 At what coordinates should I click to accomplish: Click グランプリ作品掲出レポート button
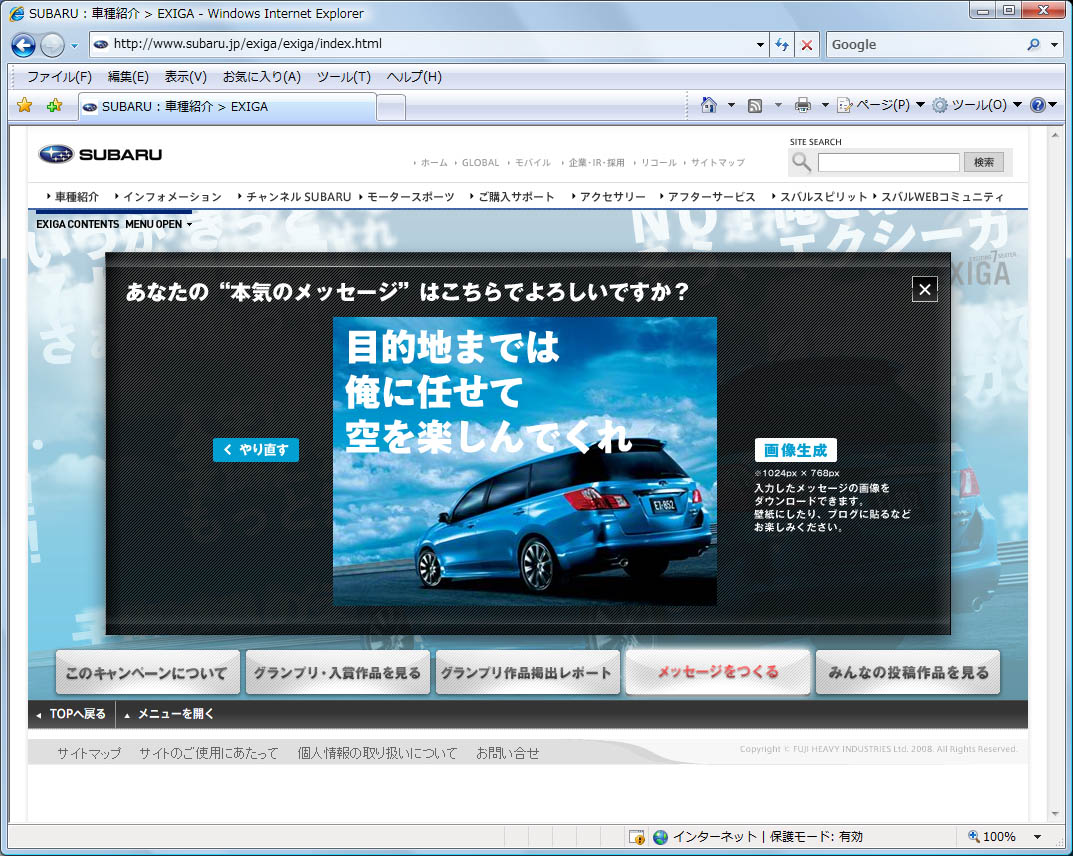point(528,673)
